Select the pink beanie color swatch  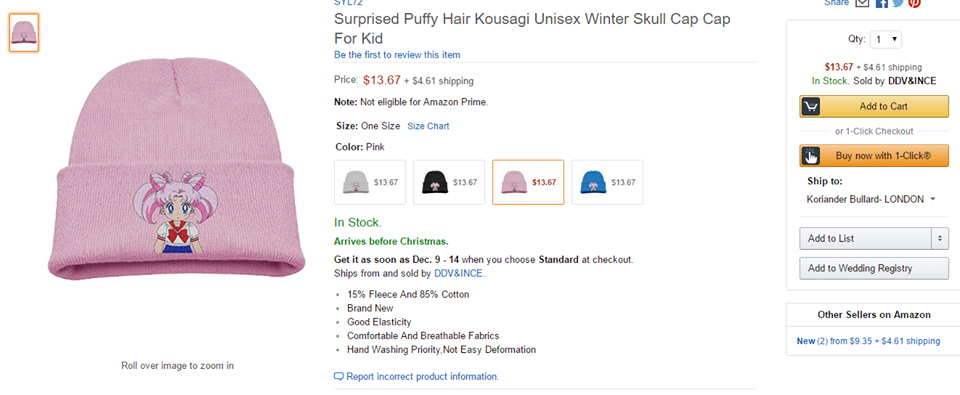coord(528,182)
